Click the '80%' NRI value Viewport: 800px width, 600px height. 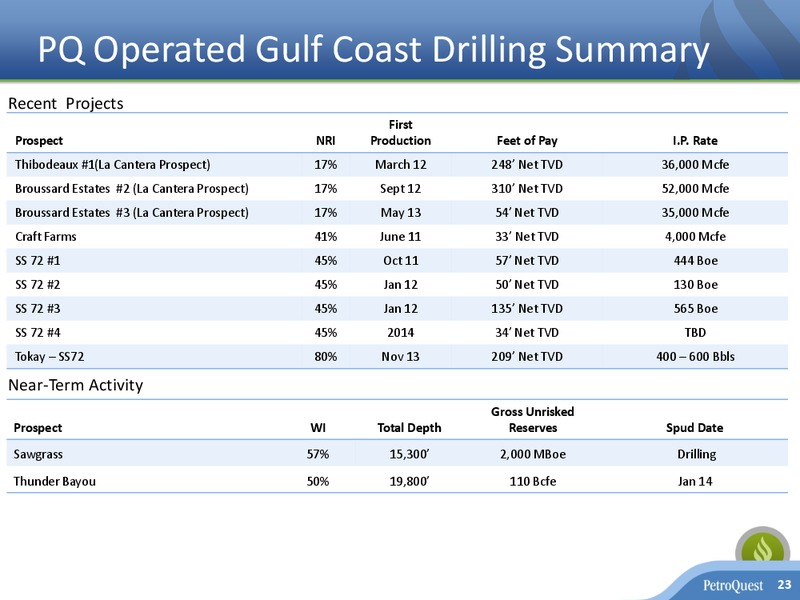[326, 357]
